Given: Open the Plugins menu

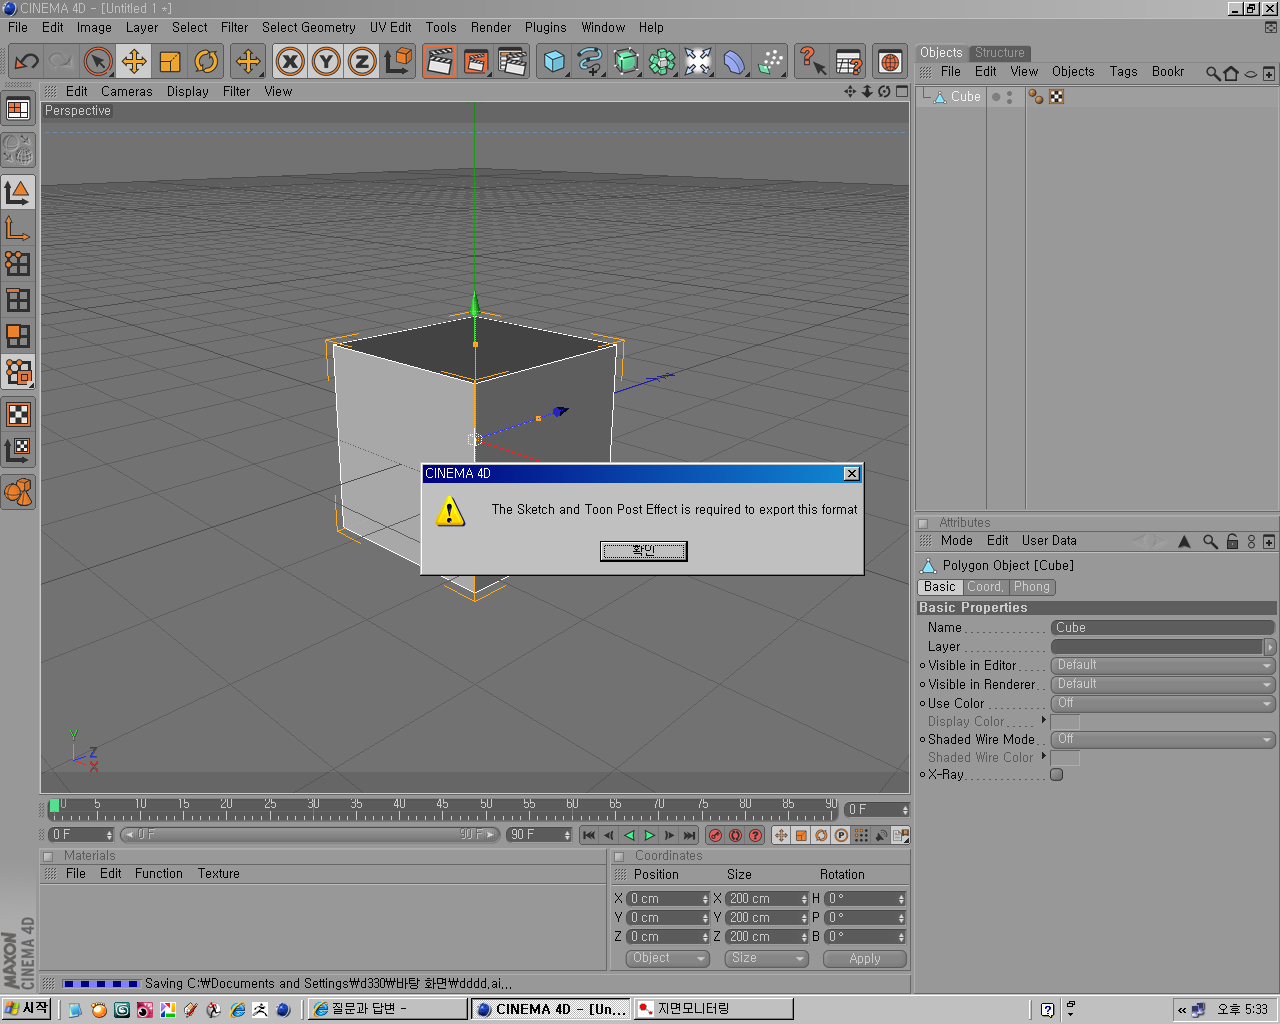Looking at the screenshot, I should coord(545,28).
